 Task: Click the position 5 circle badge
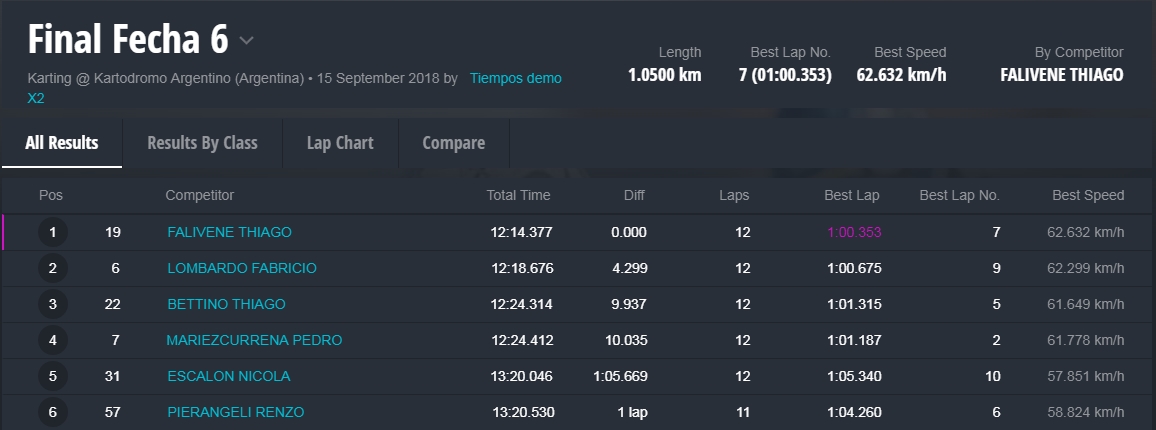coord(52,377)
